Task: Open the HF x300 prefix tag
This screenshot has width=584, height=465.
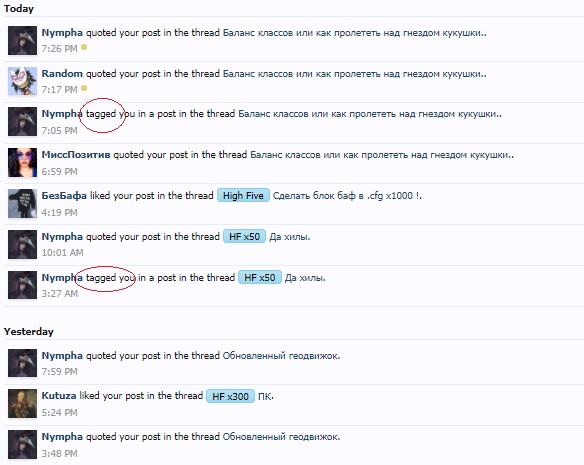Action: point(230,396)
